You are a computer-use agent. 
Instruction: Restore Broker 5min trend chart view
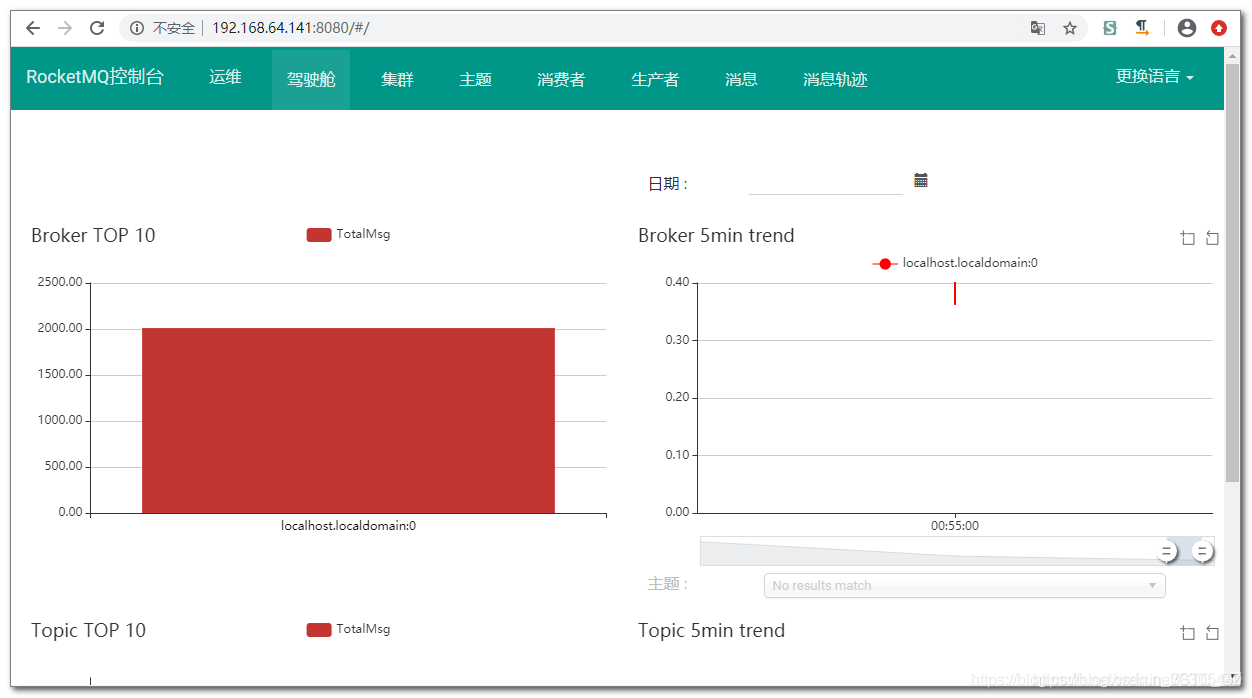pos(1212,238)
